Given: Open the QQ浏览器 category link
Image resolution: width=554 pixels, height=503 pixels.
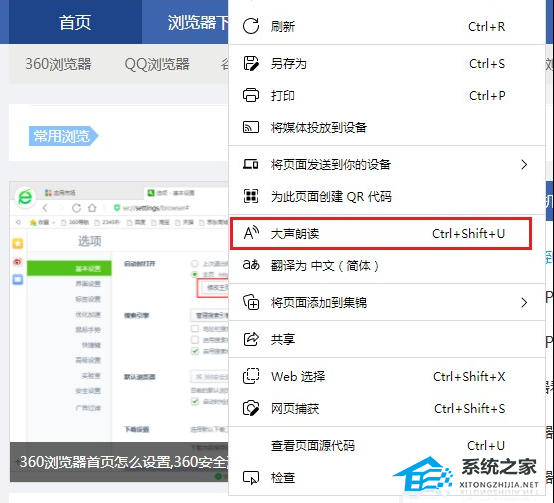Looking at the screenshot, I should pyautogui.click(x=157, y=64).
